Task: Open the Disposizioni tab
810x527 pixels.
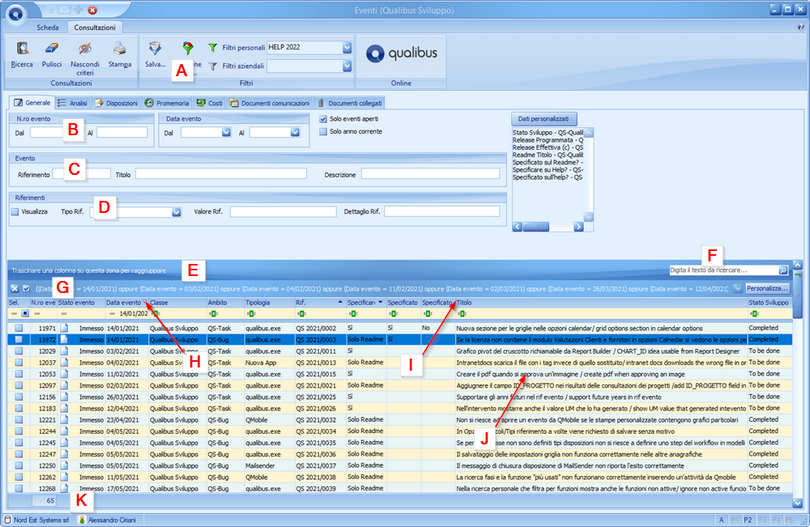Action: coord(116,103)
